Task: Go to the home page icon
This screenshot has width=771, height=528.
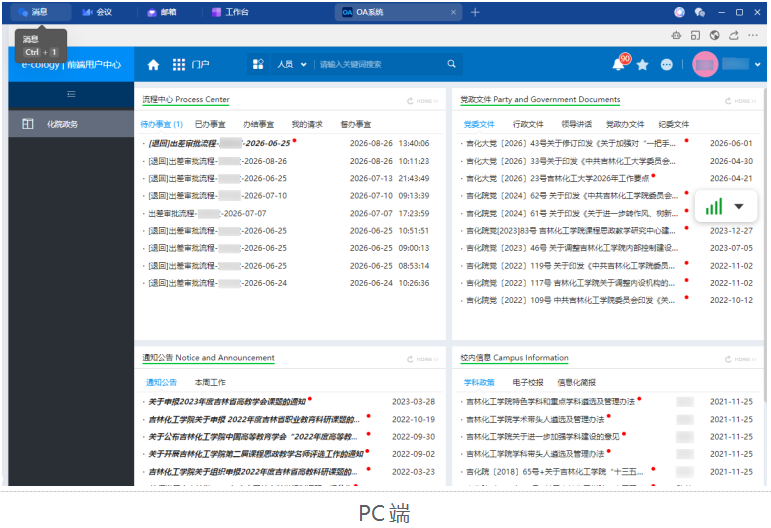Action: [x=153, y=64]
